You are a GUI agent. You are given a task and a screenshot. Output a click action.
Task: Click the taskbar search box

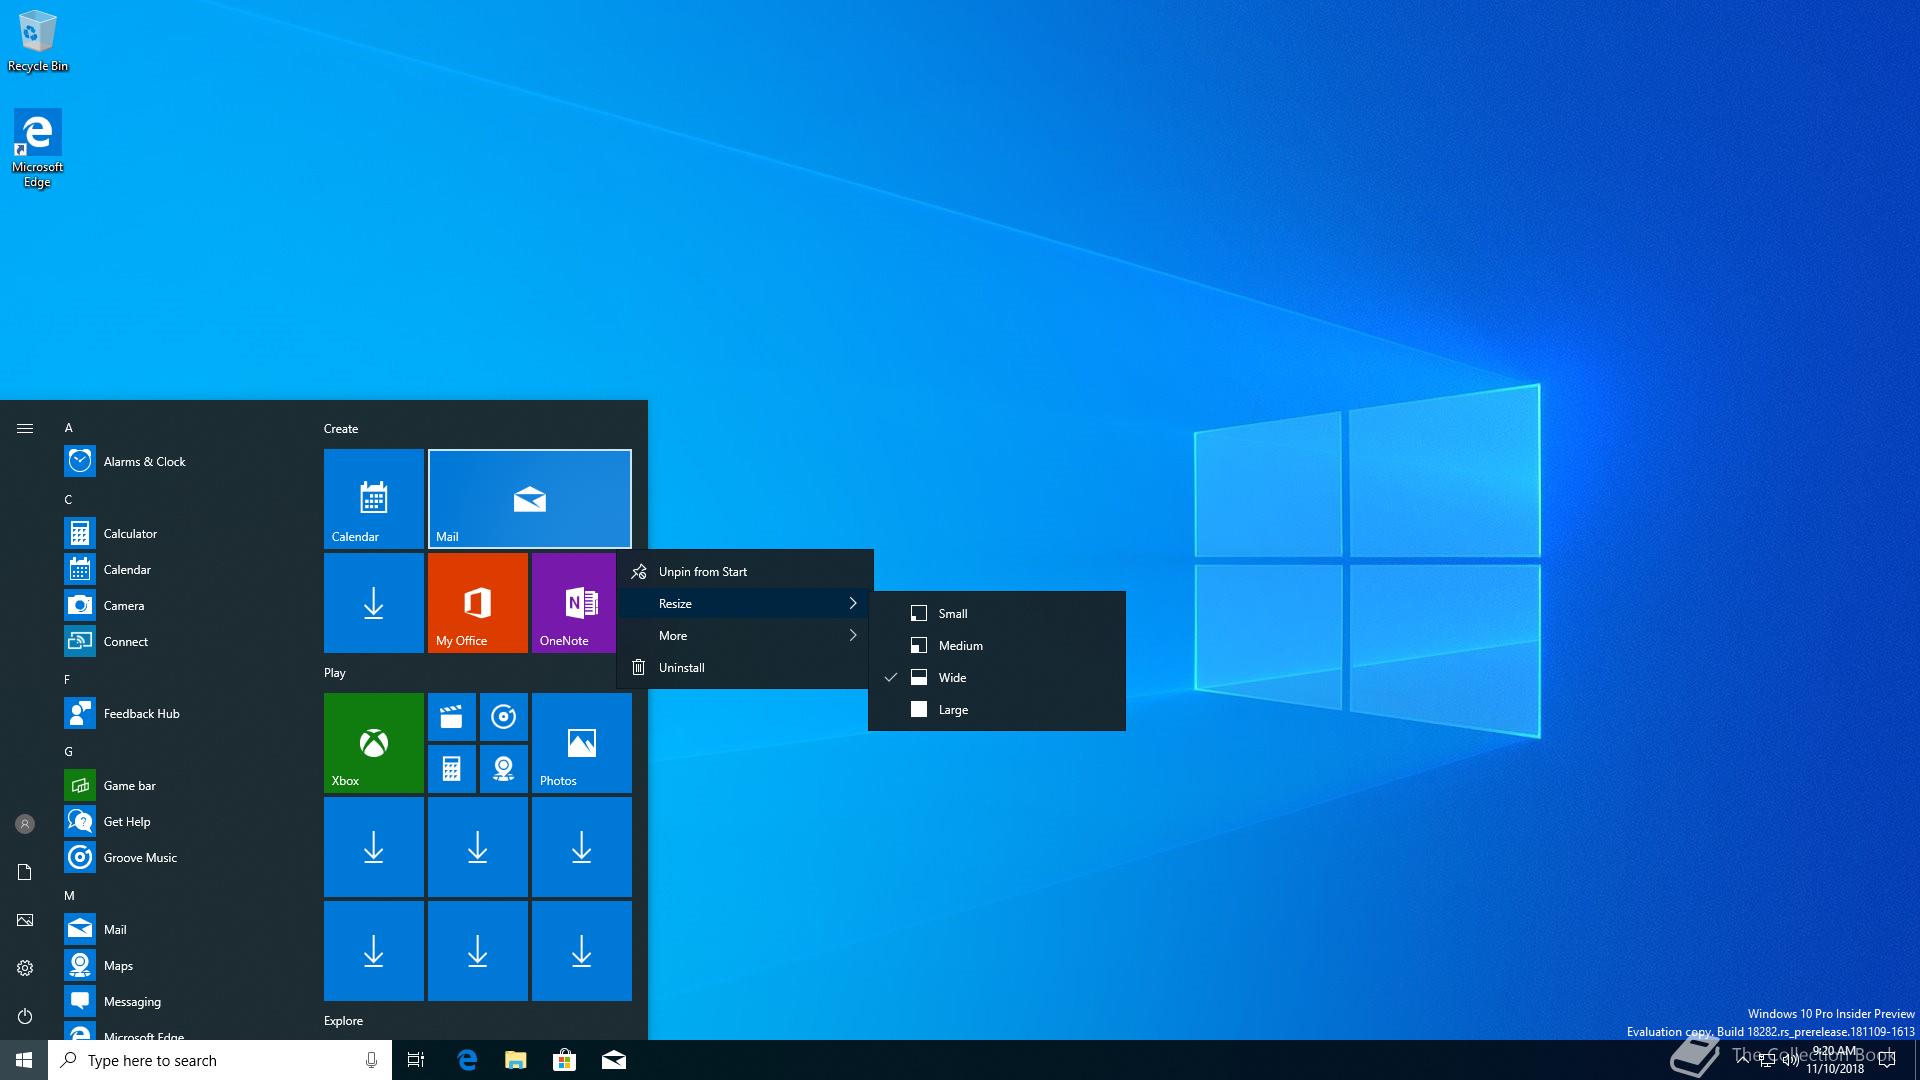(220, 1060)
